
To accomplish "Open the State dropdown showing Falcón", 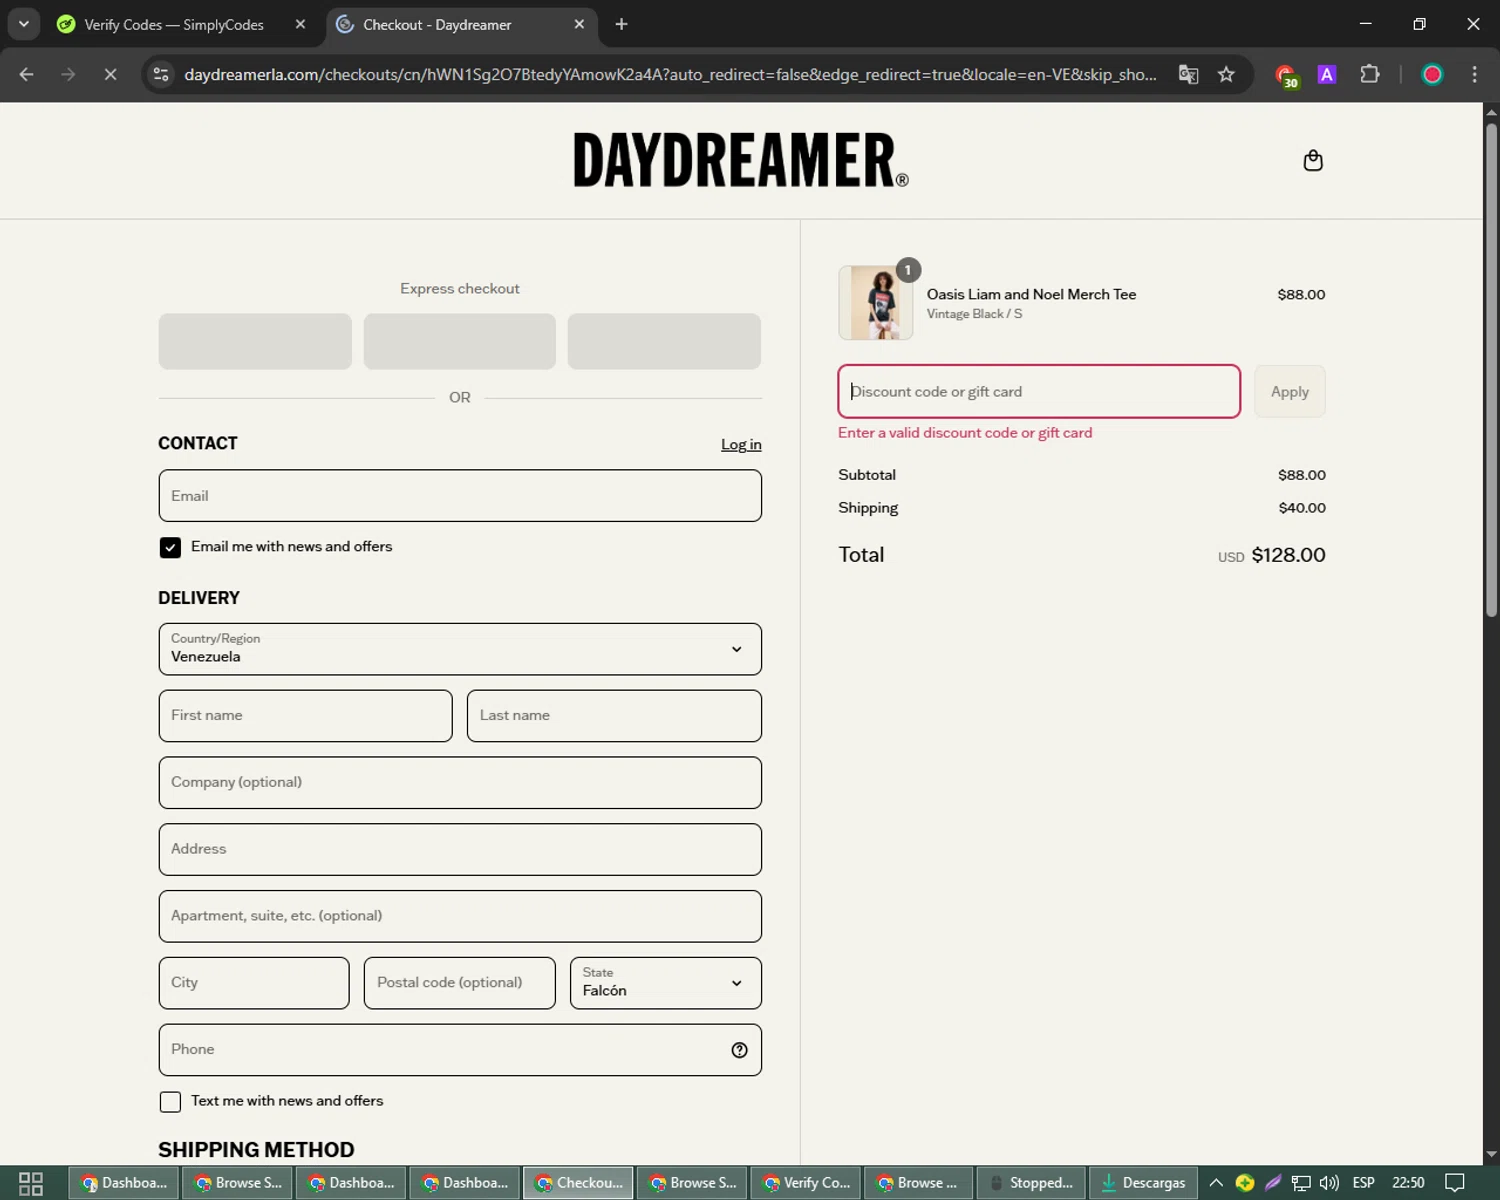I will click(665, 983).
